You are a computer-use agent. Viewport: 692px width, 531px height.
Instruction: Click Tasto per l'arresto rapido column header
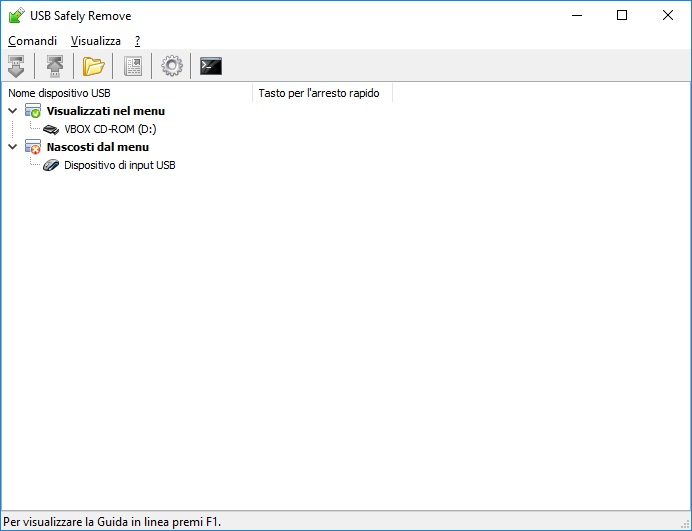(x=323, y=93)
